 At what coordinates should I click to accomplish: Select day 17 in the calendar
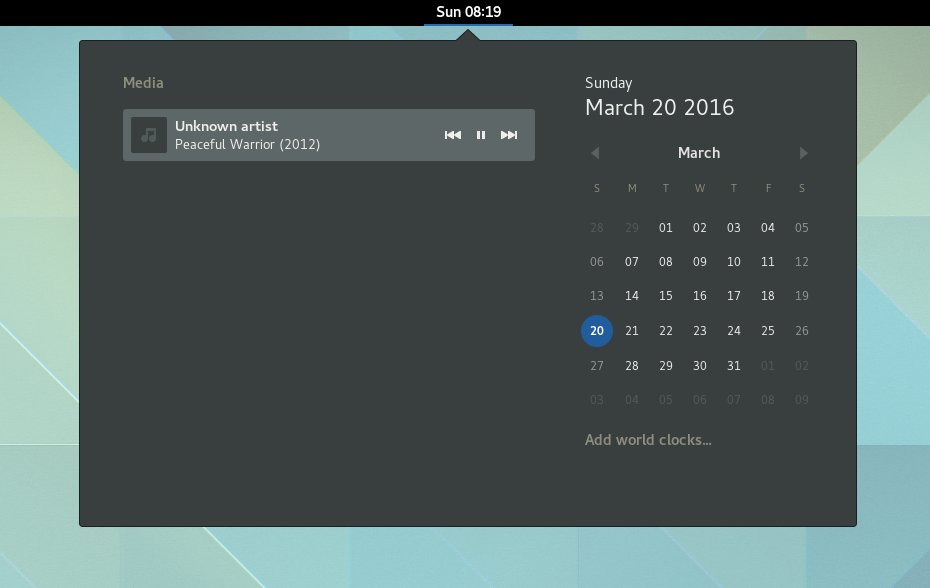pyautogui.click(x=734, y=295)
